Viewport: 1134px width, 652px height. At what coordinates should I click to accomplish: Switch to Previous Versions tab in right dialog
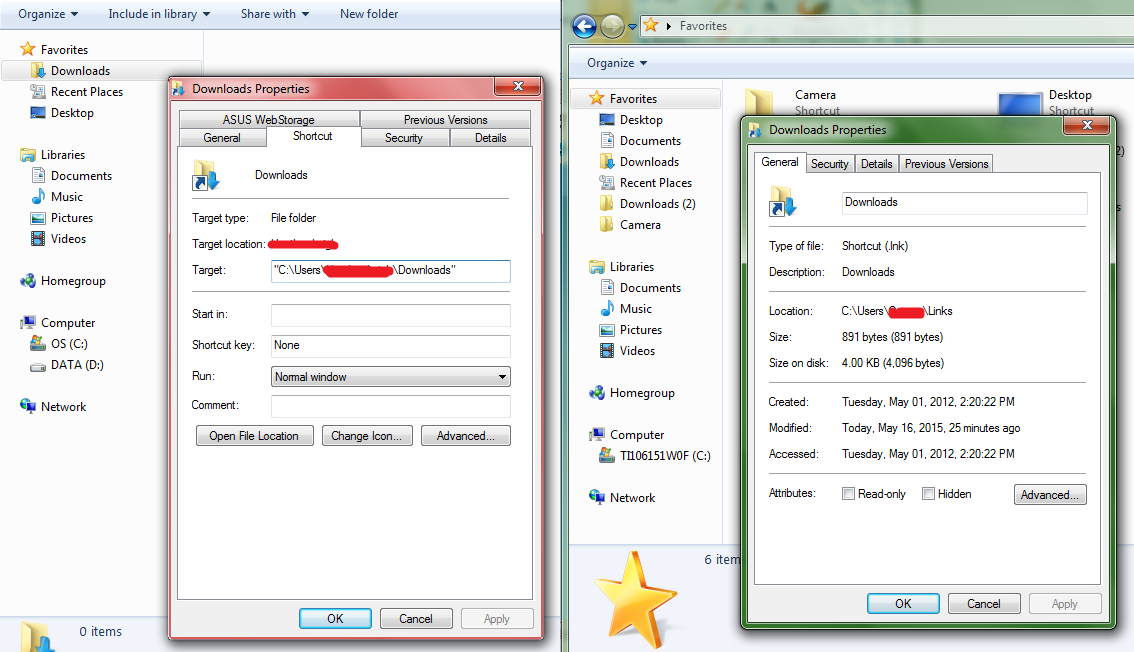946,164
